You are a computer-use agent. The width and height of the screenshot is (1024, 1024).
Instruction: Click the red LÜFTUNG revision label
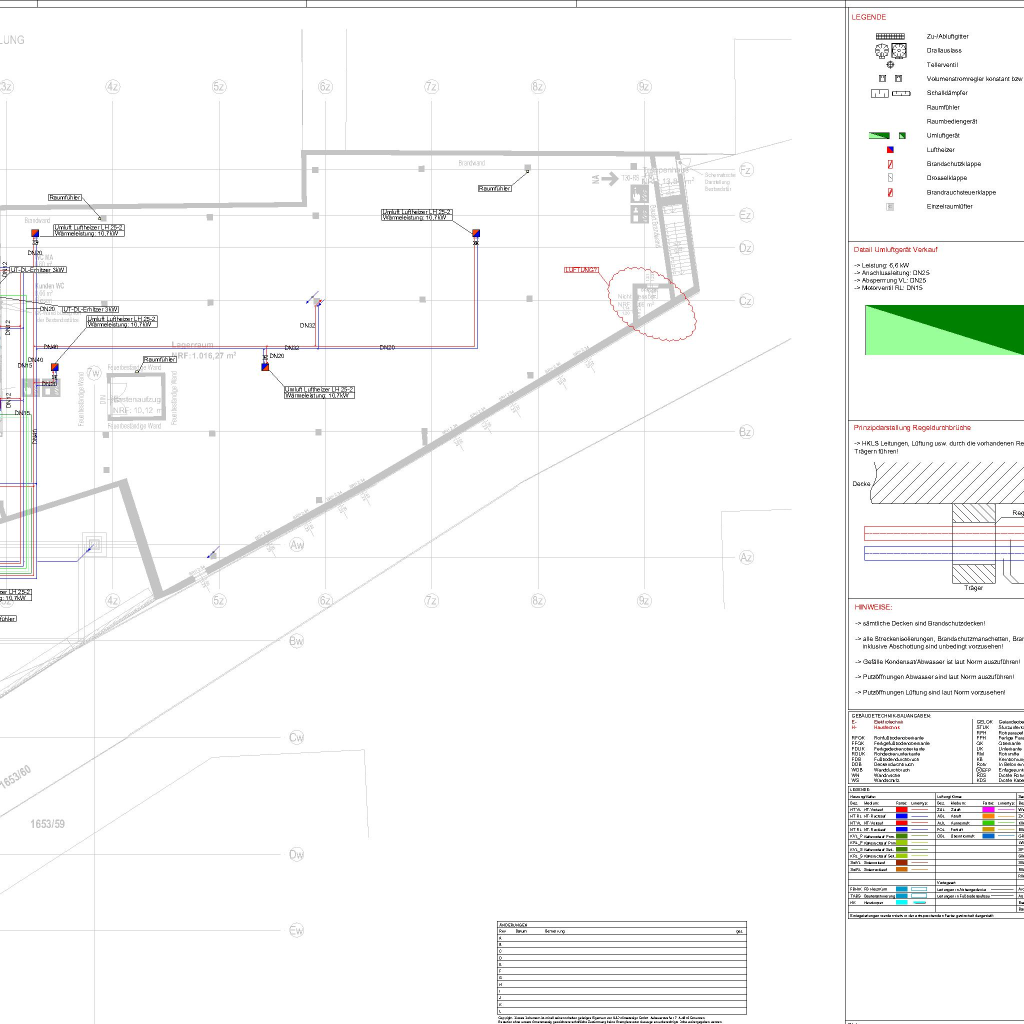(581, 270)
